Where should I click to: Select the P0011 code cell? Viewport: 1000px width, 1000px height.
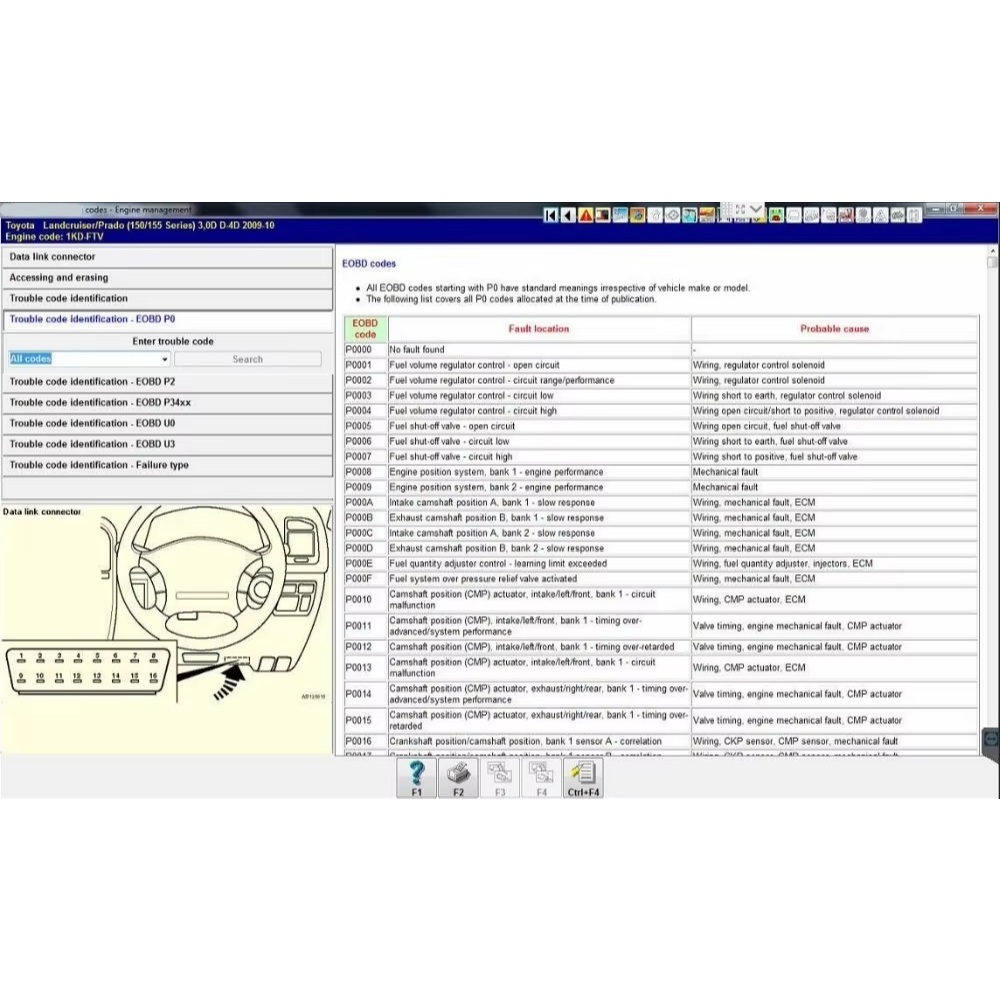click(365, 627)
